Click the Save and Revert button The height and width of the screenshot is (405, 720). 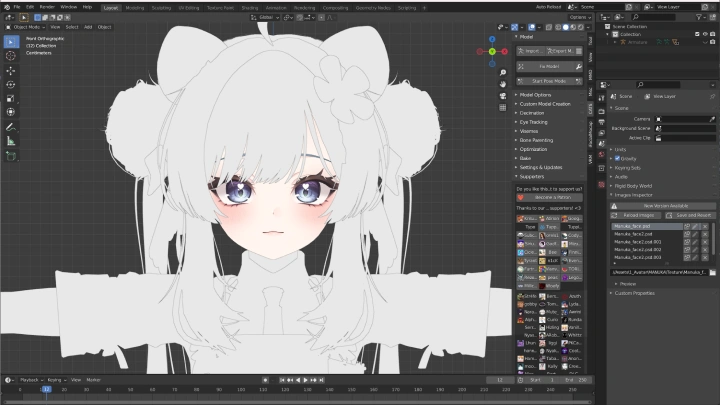pyautogui.click(x=690, y=215)
